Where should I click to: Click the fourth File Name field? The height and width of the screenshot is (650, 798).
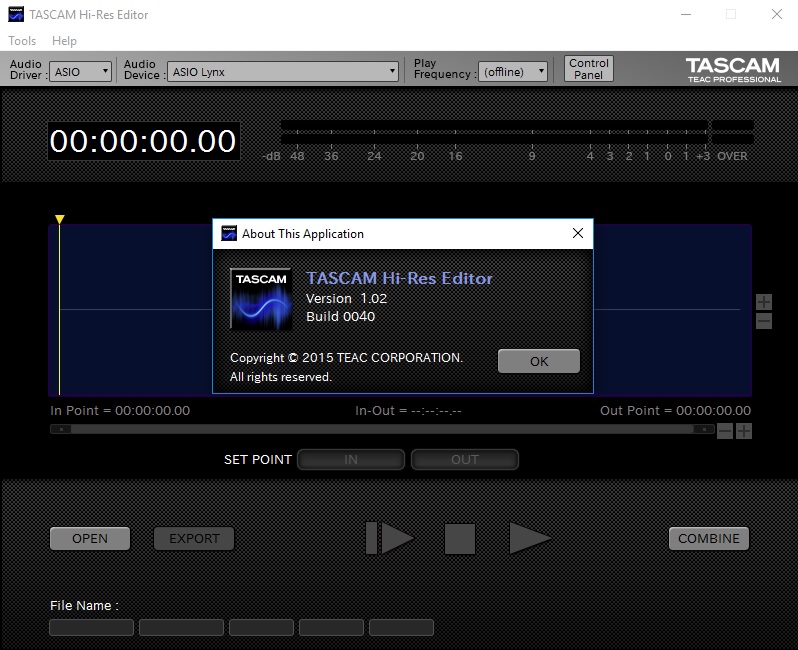(x=331, y=627)
